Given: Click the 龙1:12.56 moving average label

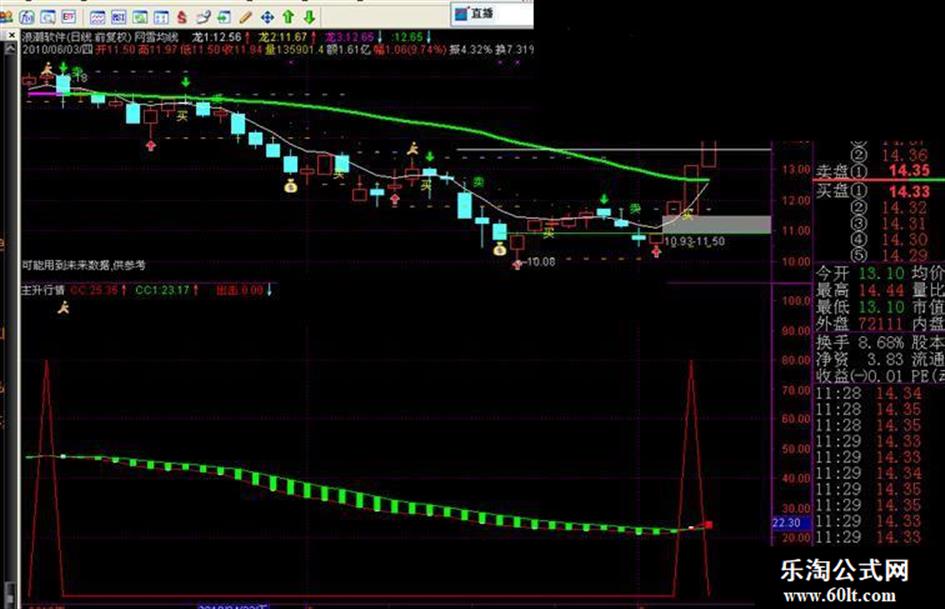Looking at the screenshot, I should pos(217,37).
